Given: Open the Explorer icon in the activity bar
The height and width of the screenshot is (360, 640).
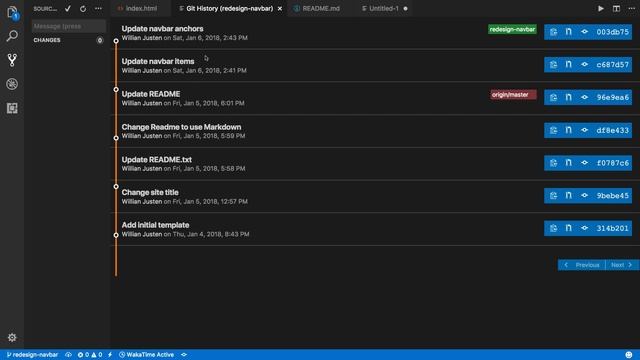Looking at the screenshot, I should 12,13.
